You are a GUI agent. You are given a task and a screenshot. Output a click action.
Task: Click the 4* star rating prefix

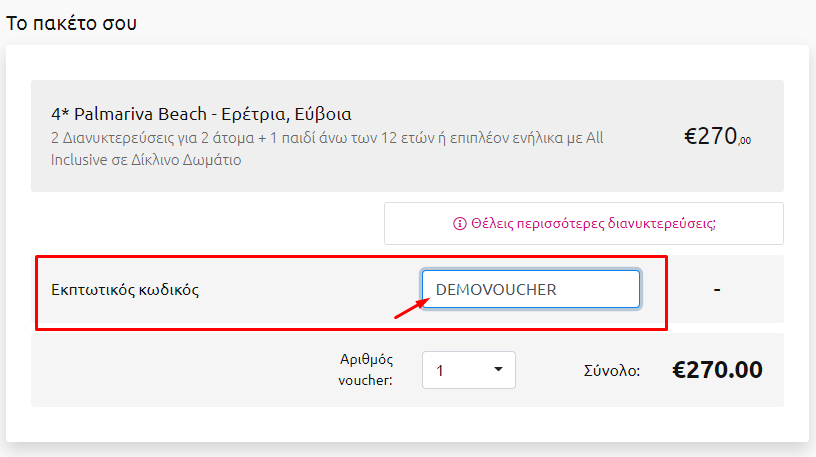click(60, 113)
